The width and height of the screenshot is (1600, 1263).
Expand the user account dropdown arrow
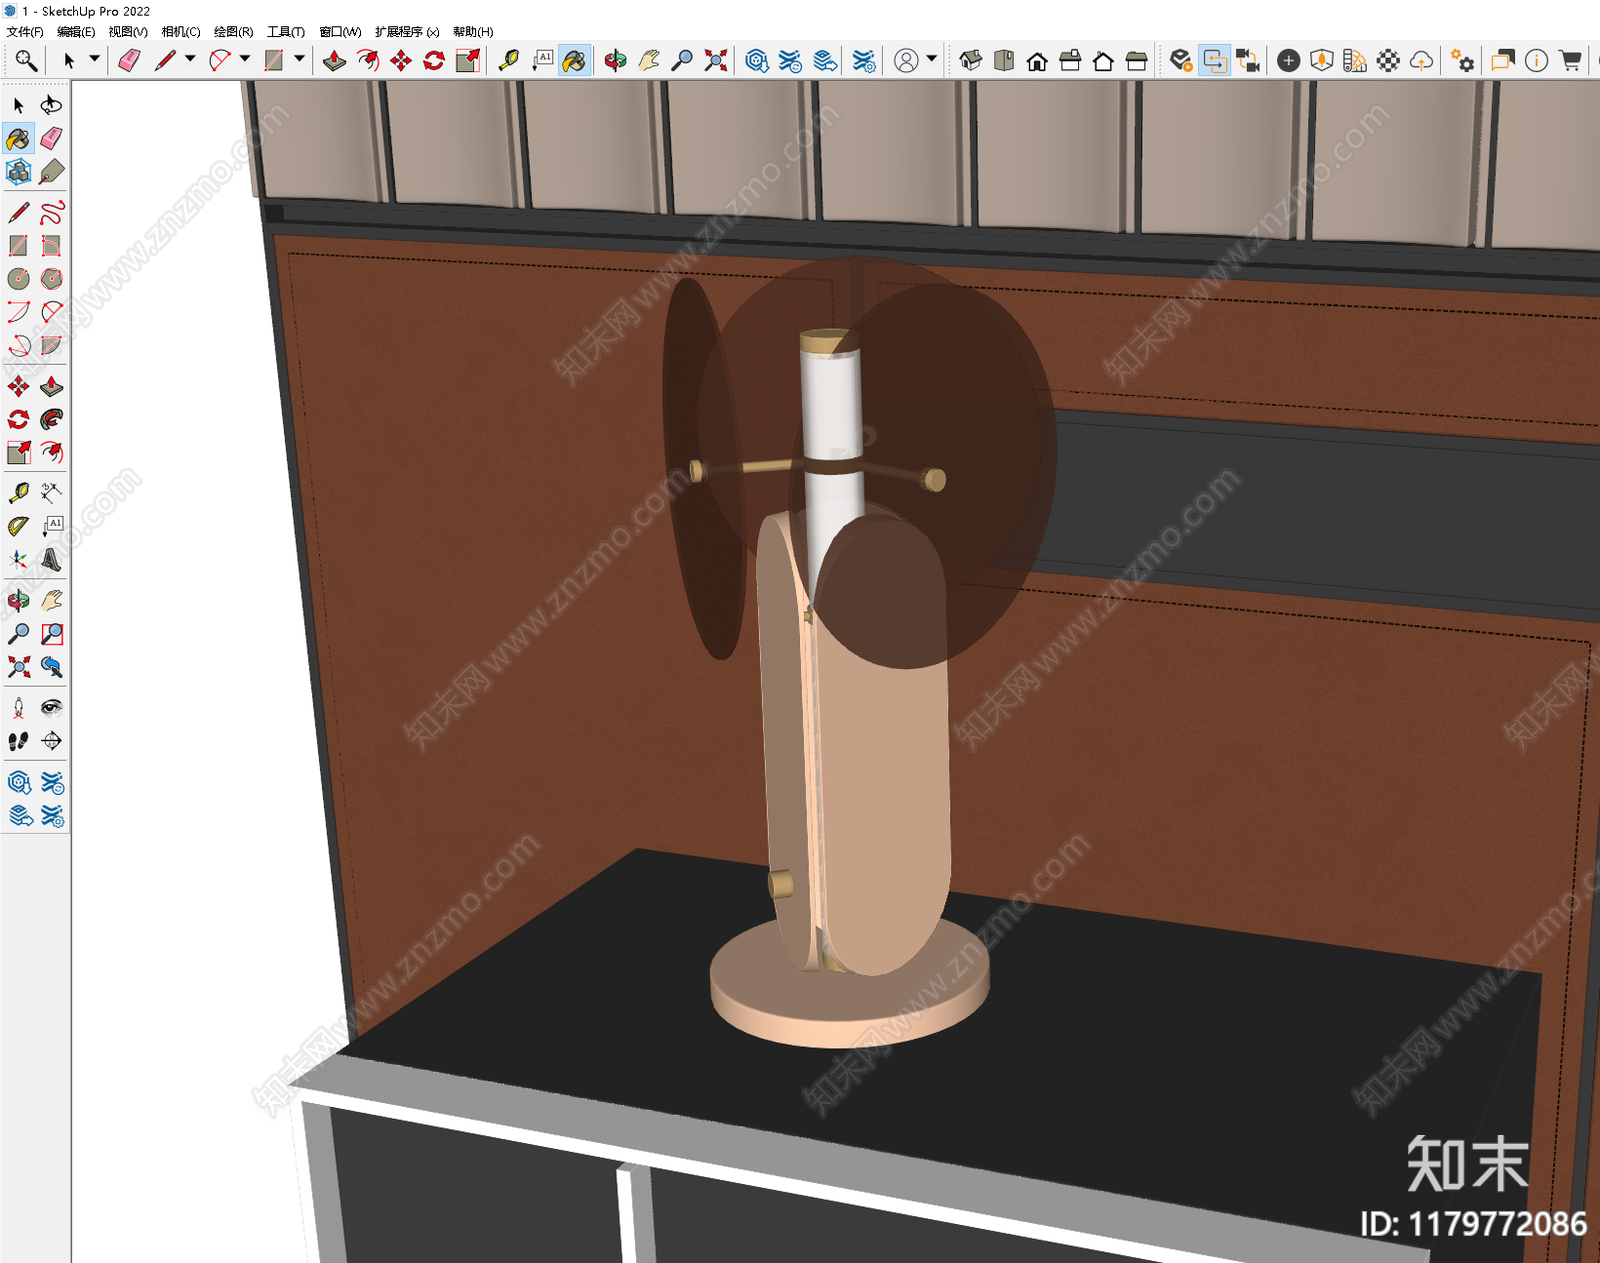(x=932, y=59)
